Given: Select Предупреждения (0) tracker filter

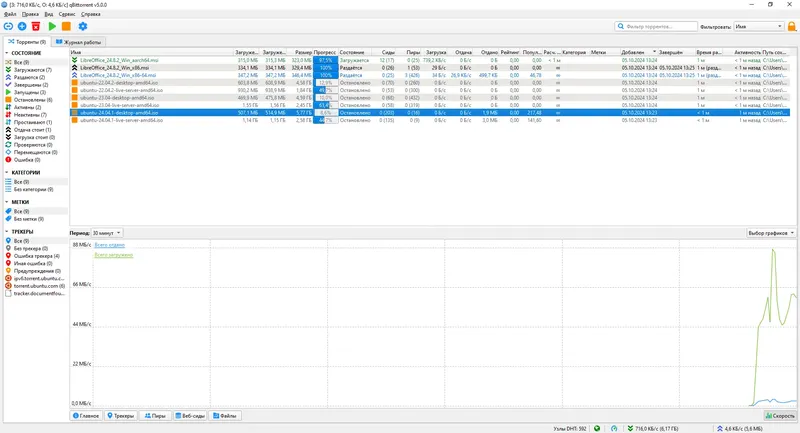Looking at the screenshot, I should [37, 271].
